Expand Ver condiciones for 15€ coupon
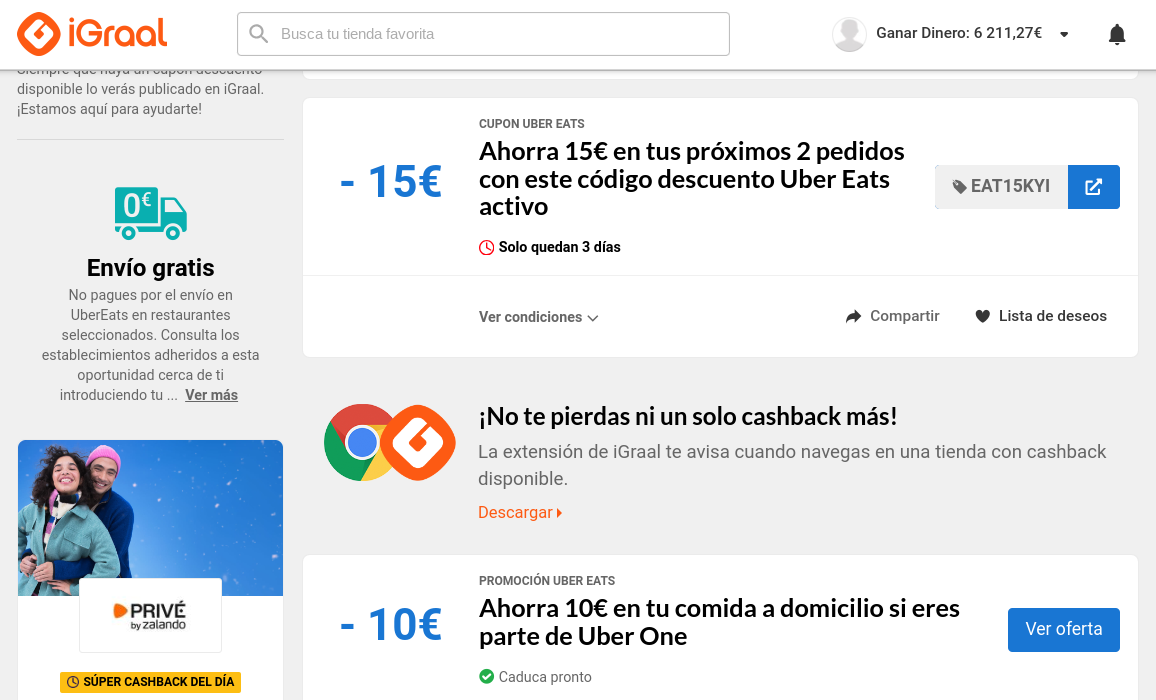 pos(538,317)
